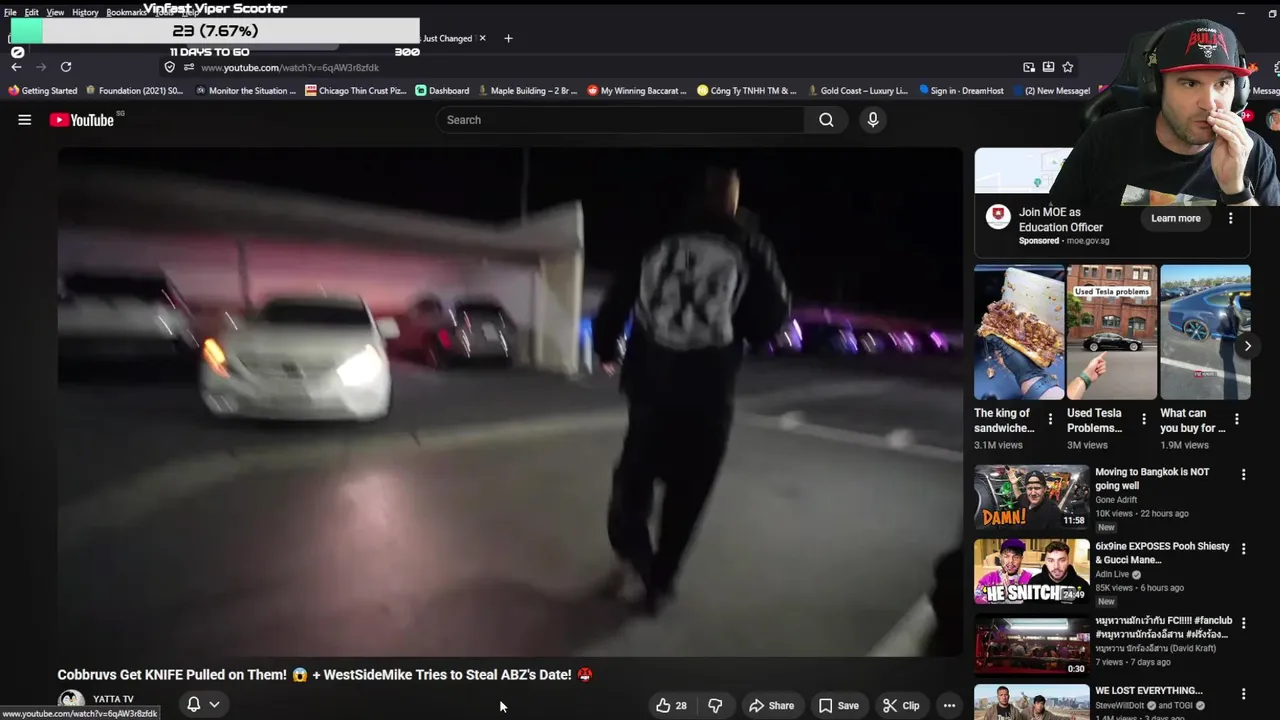Open 'The king of sandwiche...' short thumbnail
The image size is (1280, 720).
[1019, 332]
